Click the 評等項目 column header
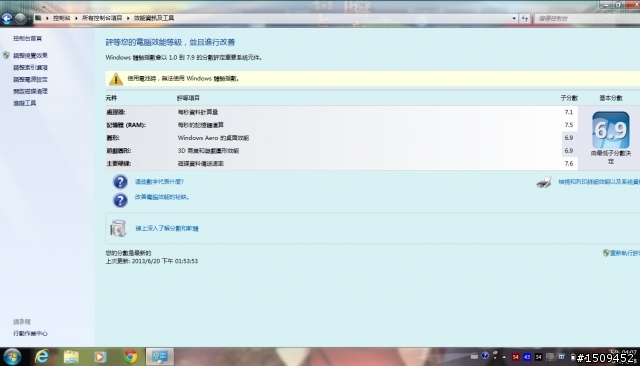Viewport: 640px width, 366px height. (x=188, y=98)
